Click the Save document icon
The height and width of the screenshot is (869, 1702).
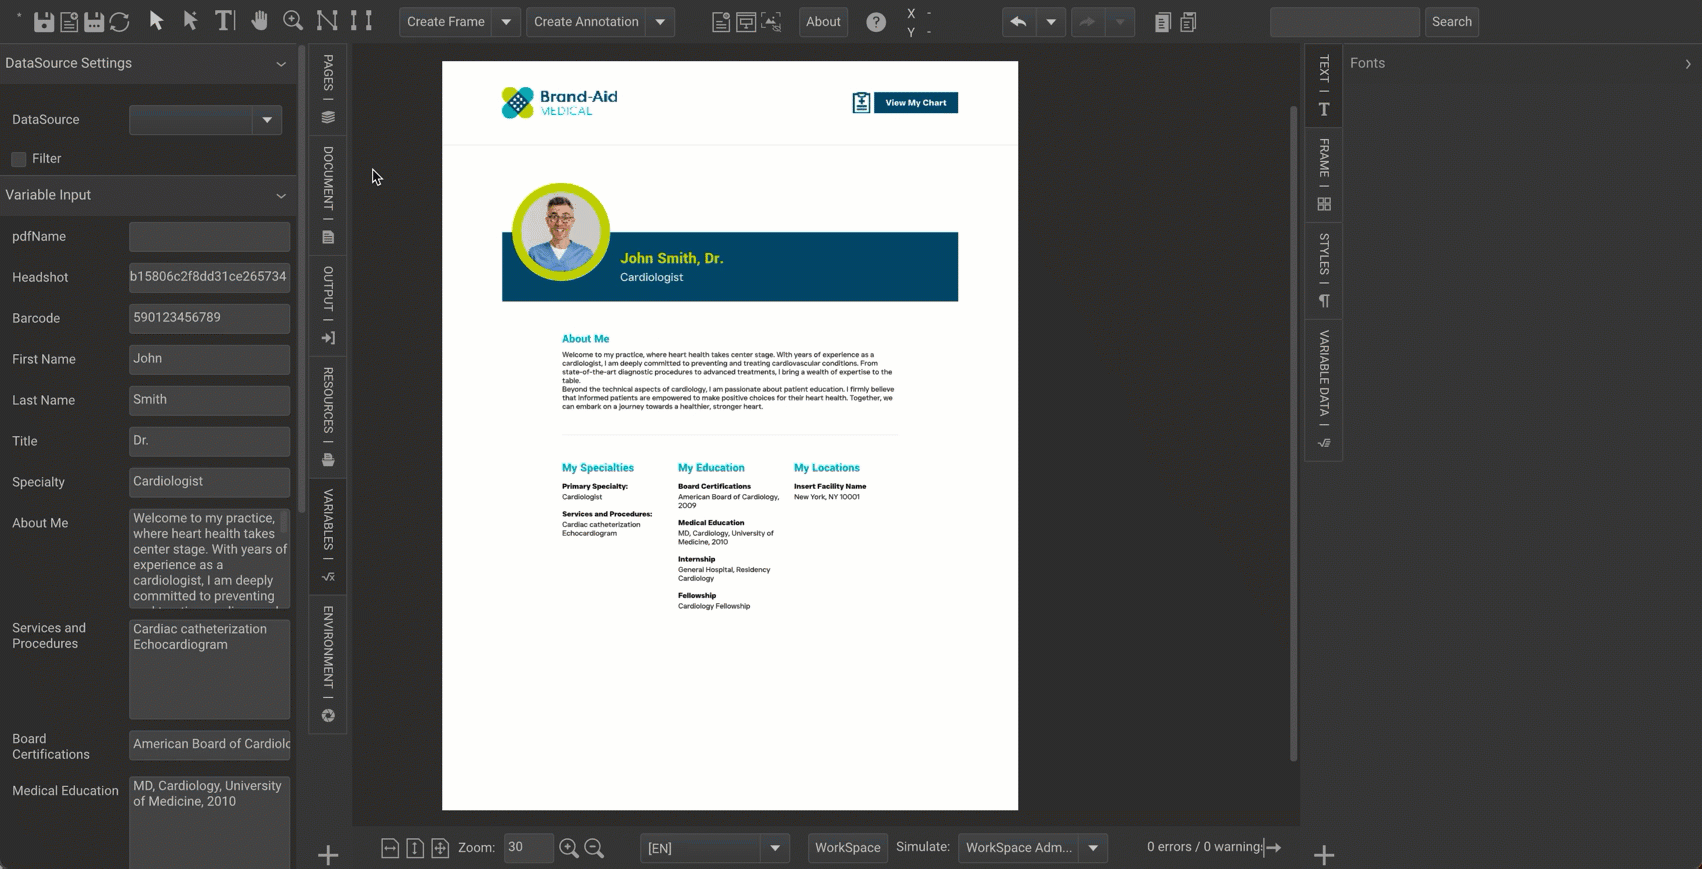click(44, 21)
